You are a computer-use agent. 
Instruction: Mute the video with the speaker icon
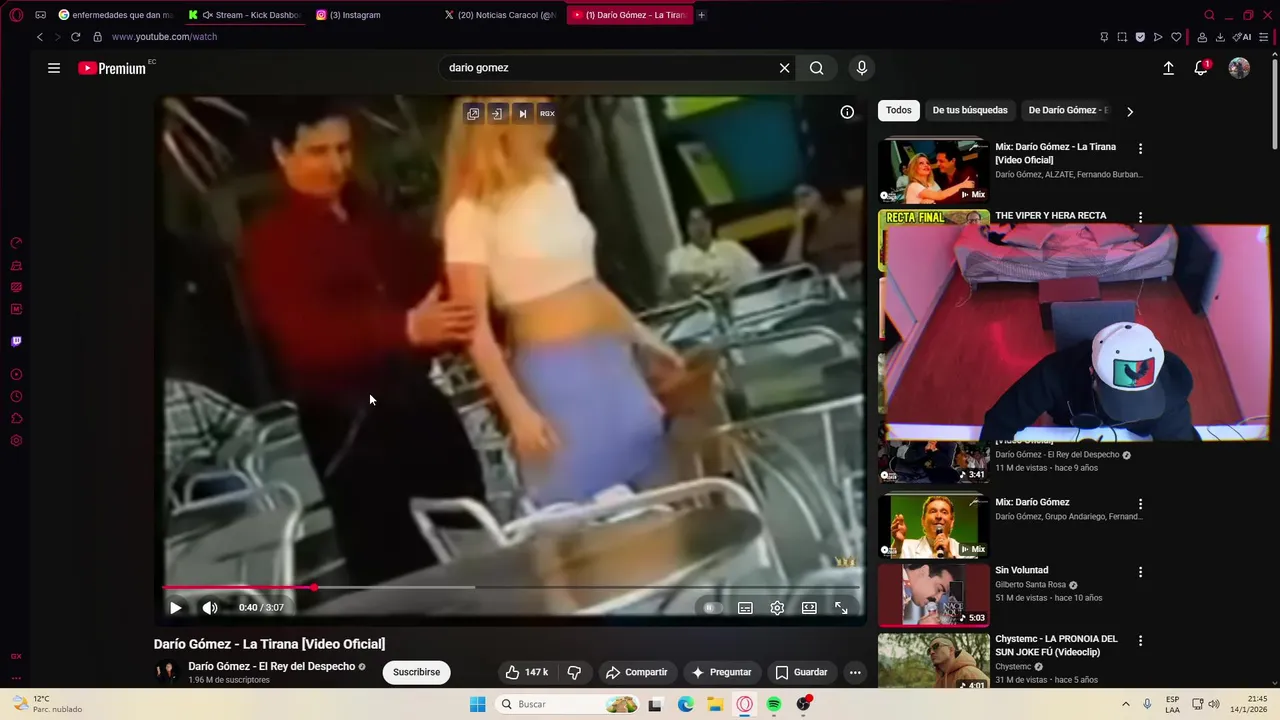pyautogui.click(x=209, y=607)
